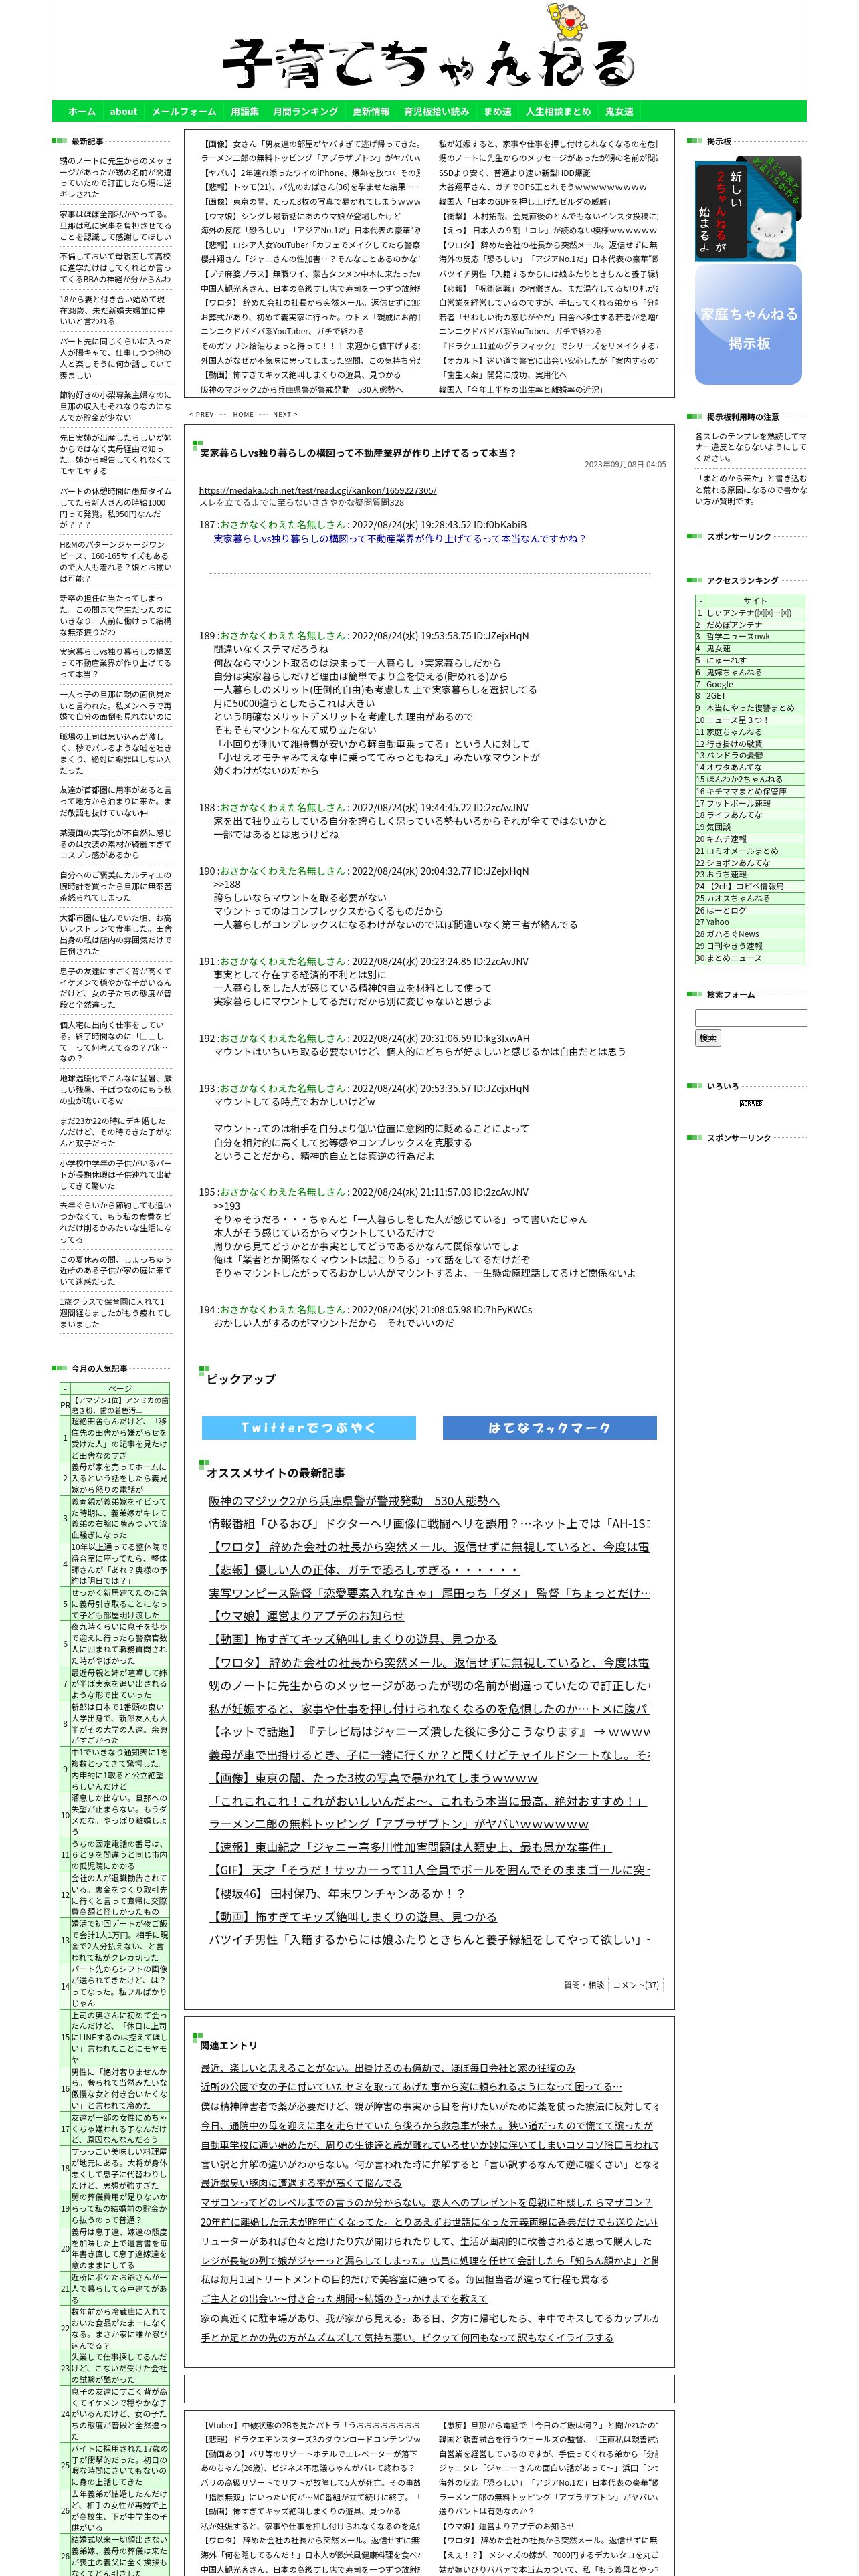Click the ACR WEB counter badge
859x2576 pixels.
tap(751, 1104)
